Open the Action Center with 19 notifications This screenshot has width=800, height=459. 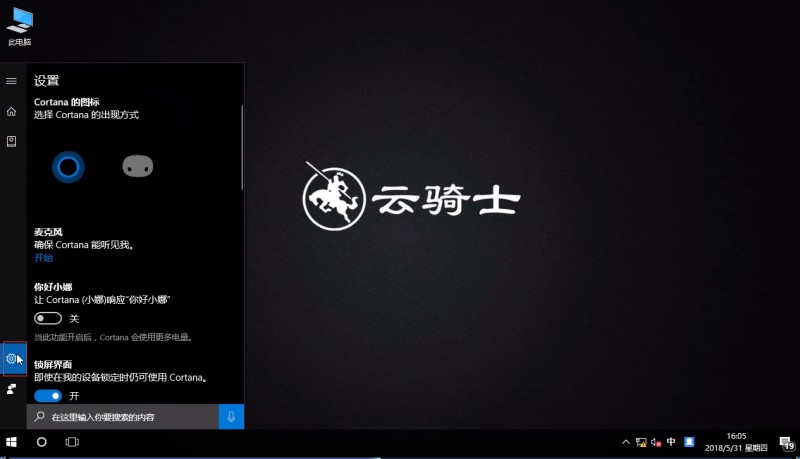pos(787,444)
